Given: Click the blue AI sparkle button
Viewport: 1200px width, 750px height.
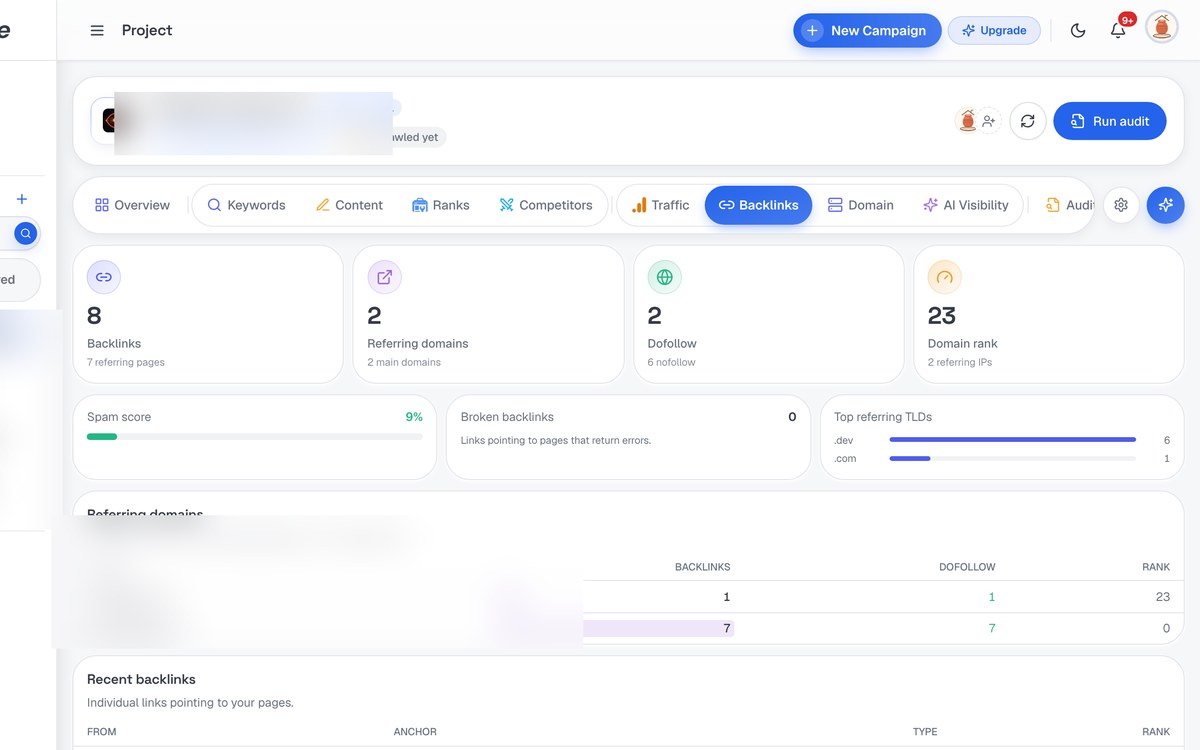Looking at the screenshot, I should point(1166,205).
